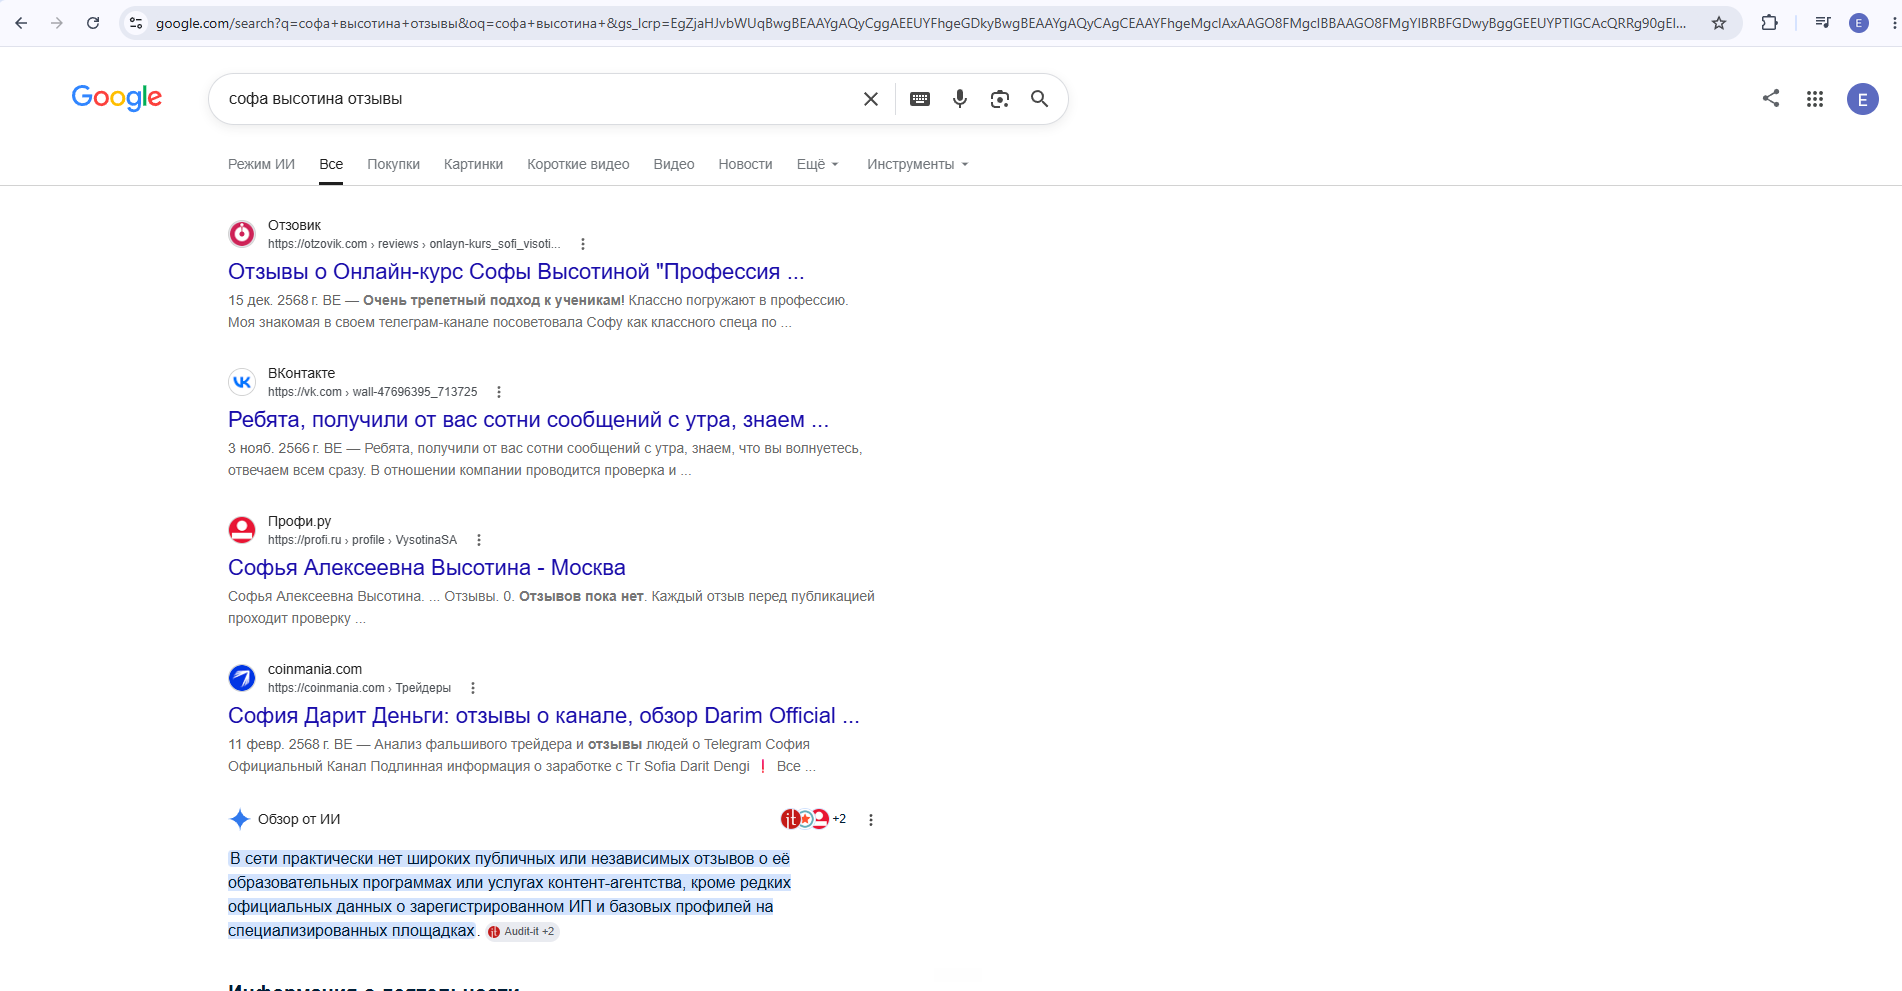Screen dimensions: 1902x991
Task: Open the Короткие видео tab
Action: coord(578,164)
